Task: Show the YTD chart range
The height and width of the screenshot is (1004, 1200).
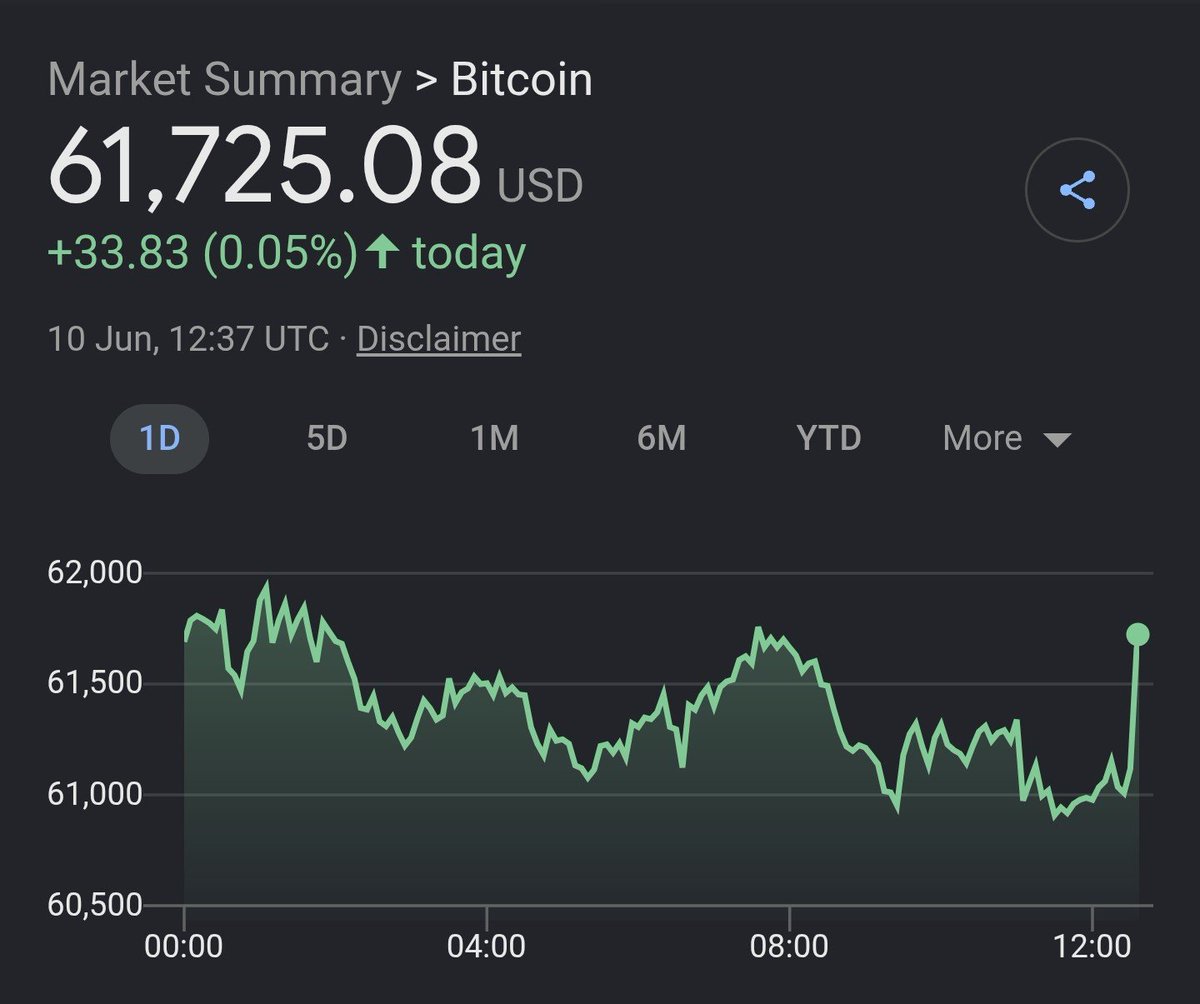Action: coord(829,438)
